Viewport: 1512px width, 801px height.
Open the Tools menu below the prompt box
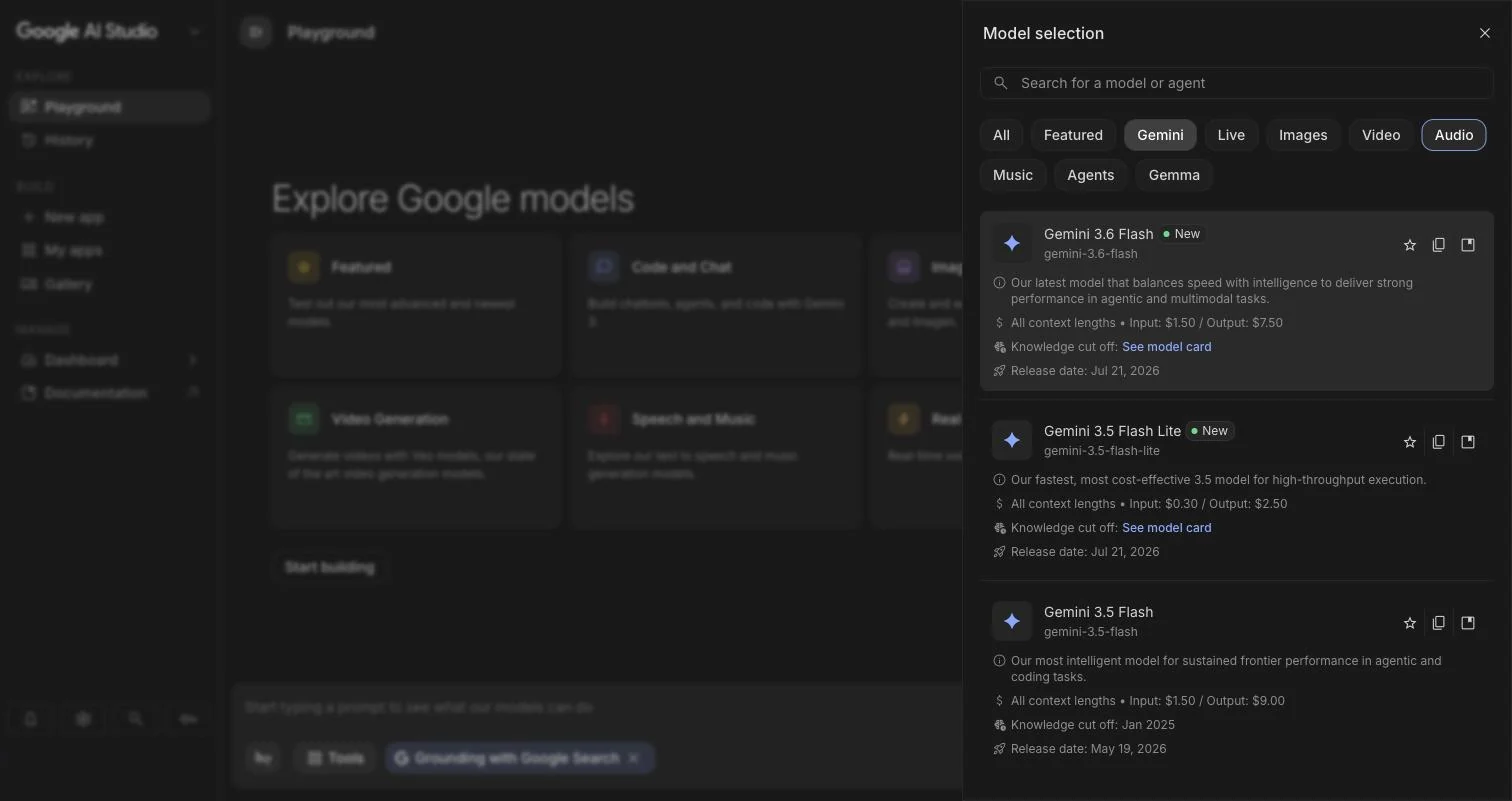[335, 758]
